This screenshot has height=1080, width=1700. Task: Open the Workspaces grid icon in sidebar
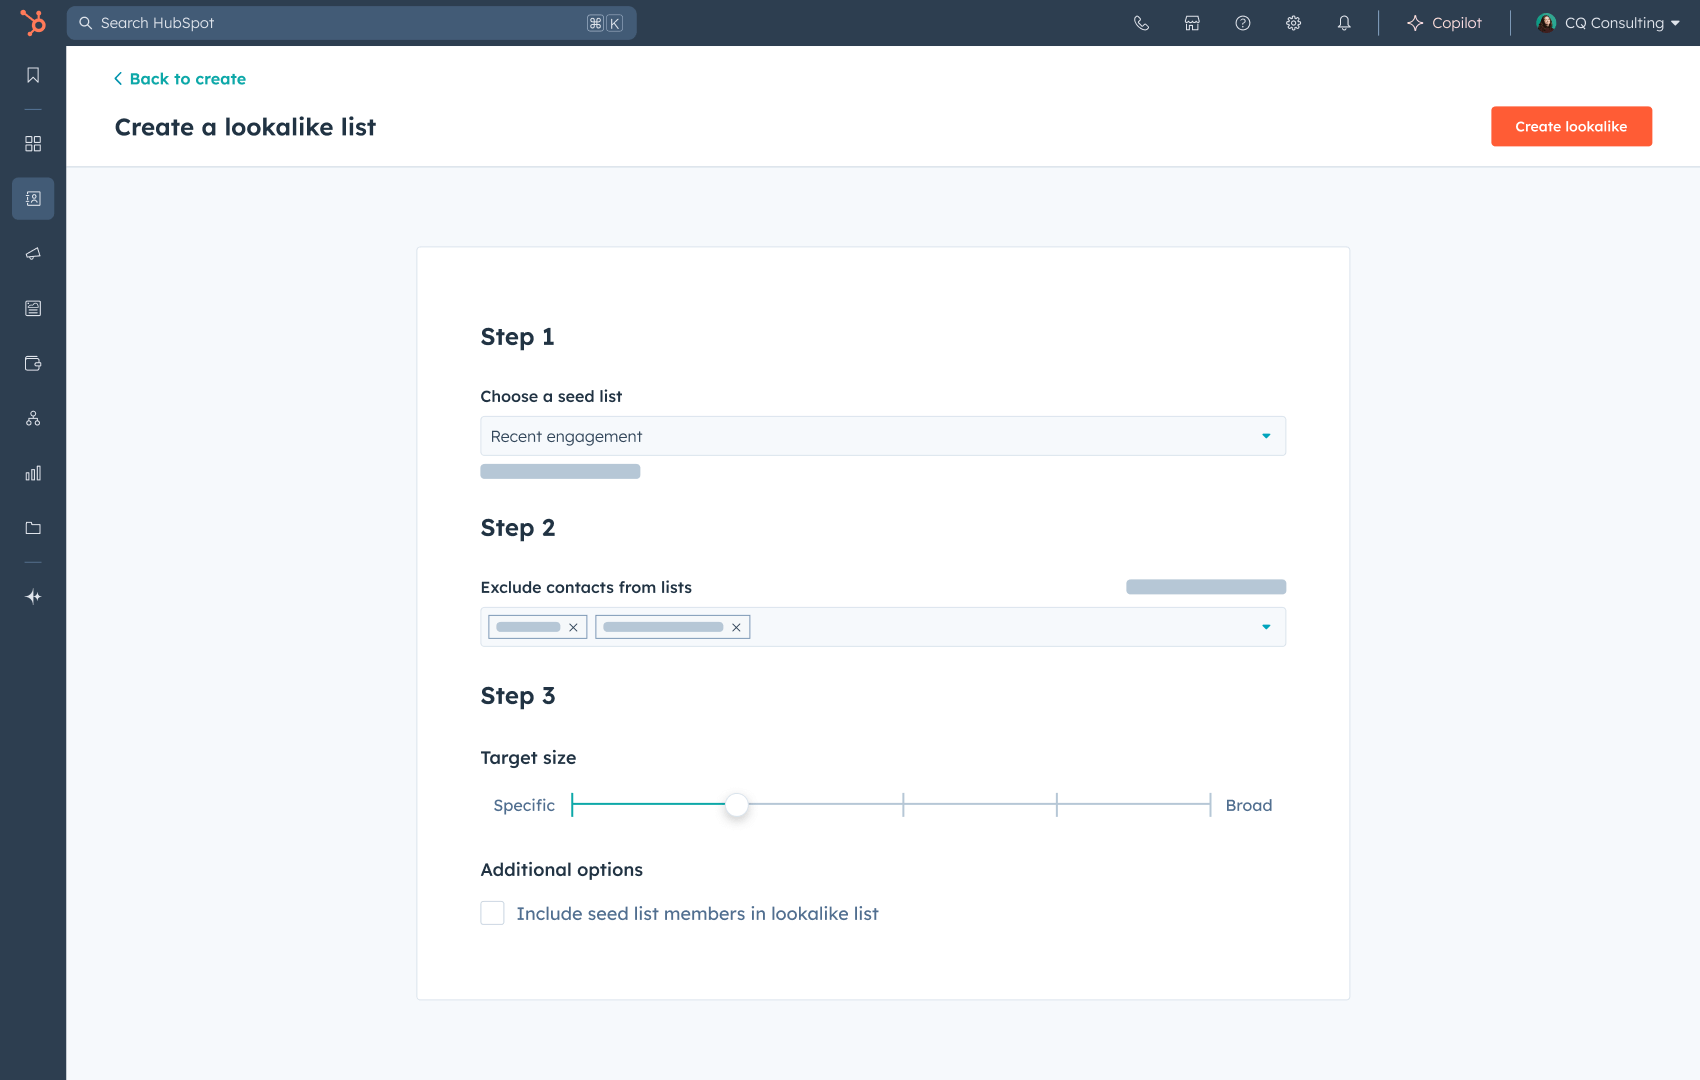pyautogui.click(x=33, y=144)
